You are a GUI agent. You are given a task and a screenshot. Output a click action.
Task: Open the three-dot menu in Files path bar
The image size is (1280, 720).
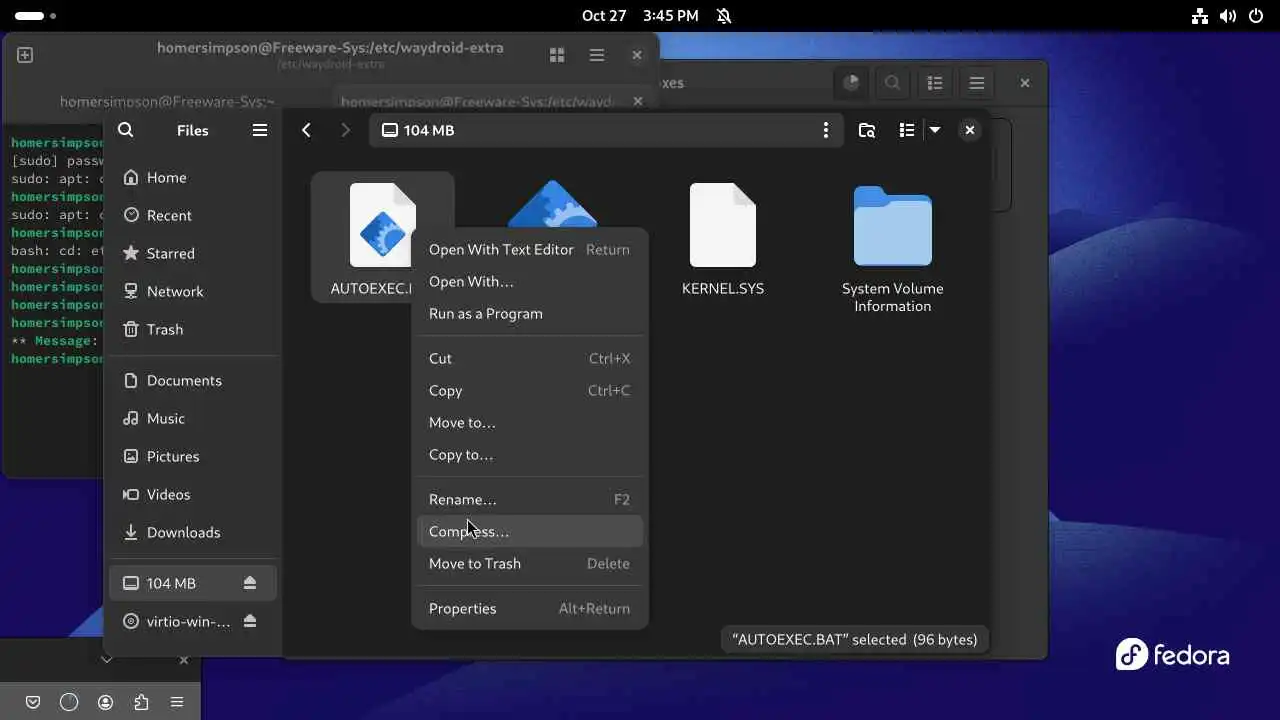[x=825, y=130]
